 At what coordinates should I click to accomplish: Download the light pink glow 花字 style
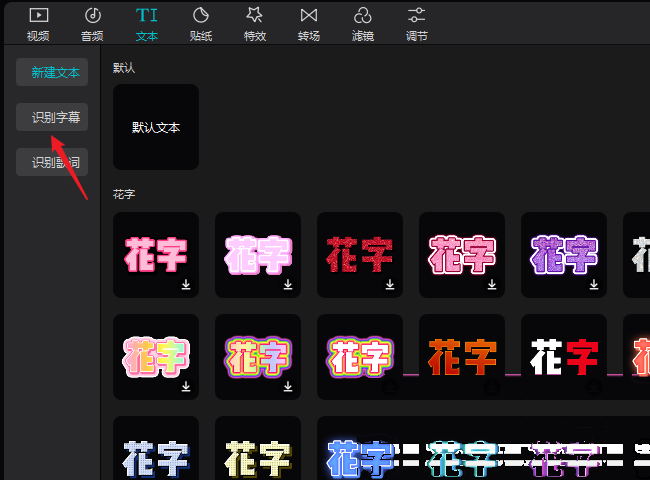288,284
